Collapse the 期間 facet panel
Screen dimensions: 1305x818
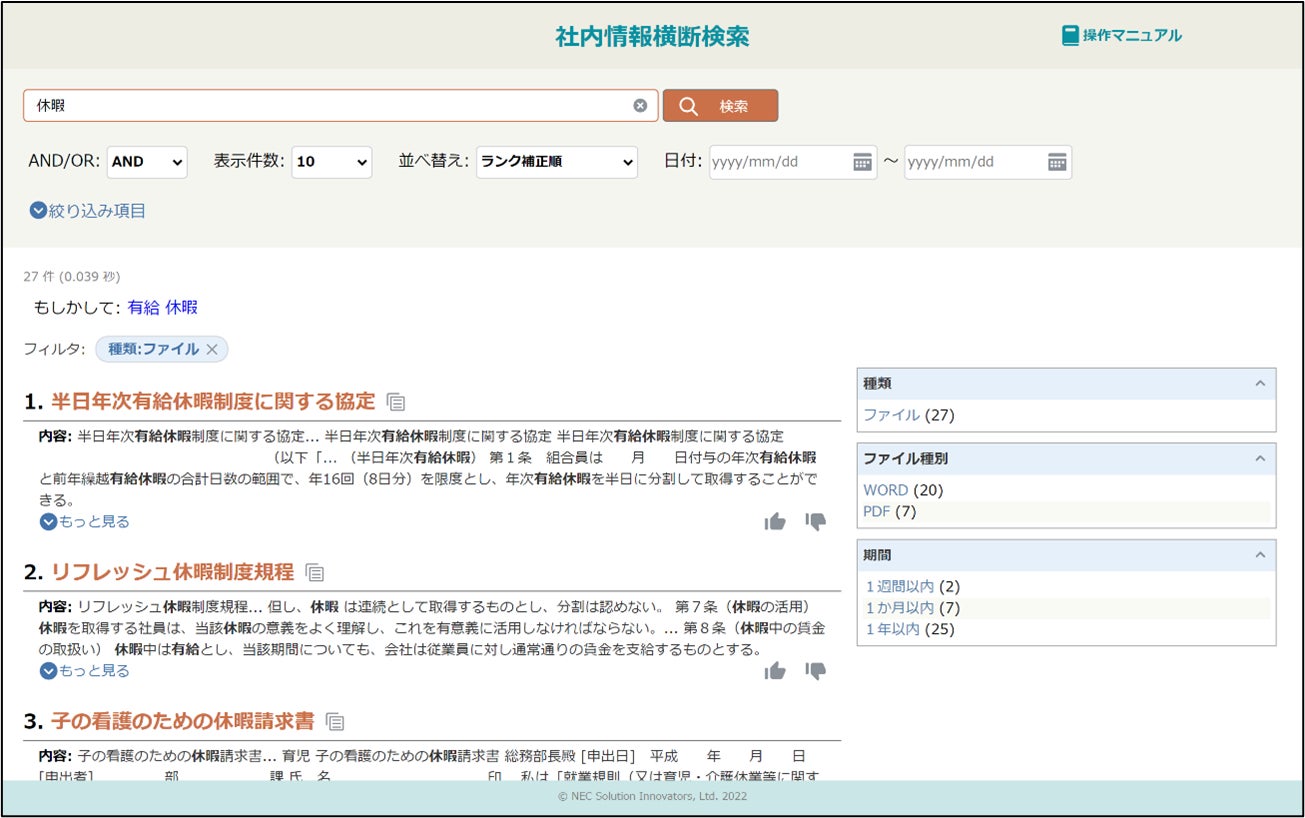1260,555
